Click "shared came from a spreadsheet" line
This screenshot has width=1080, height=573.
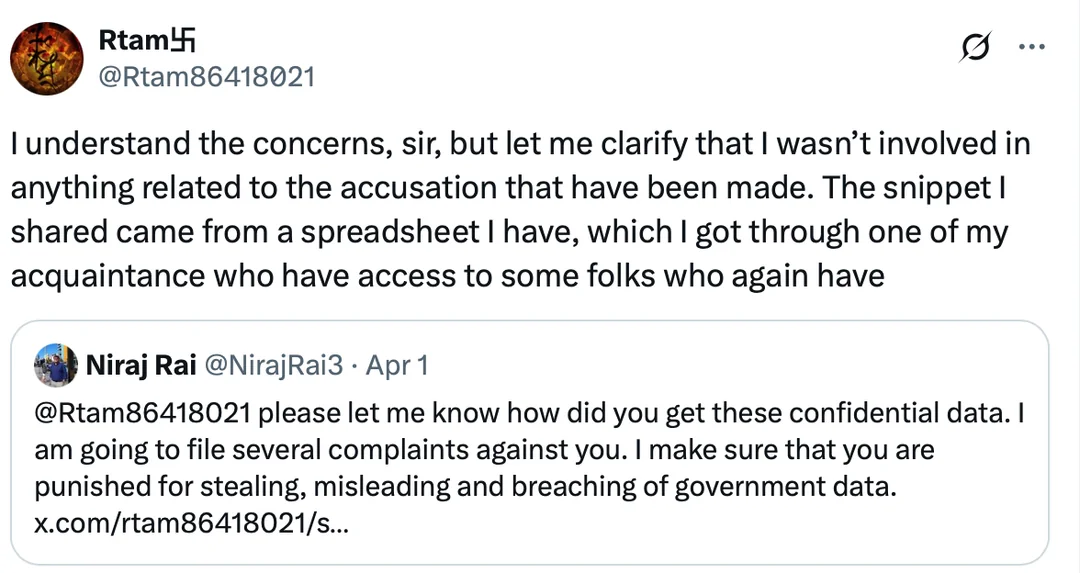coord(509,232)
